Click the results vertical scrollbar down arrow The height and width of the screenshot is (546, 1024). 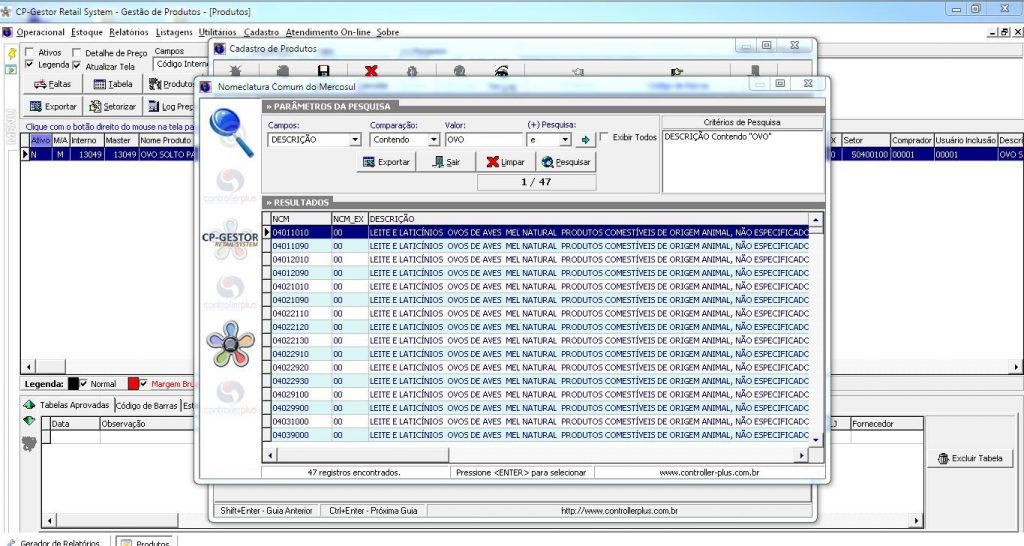[815, 440]
